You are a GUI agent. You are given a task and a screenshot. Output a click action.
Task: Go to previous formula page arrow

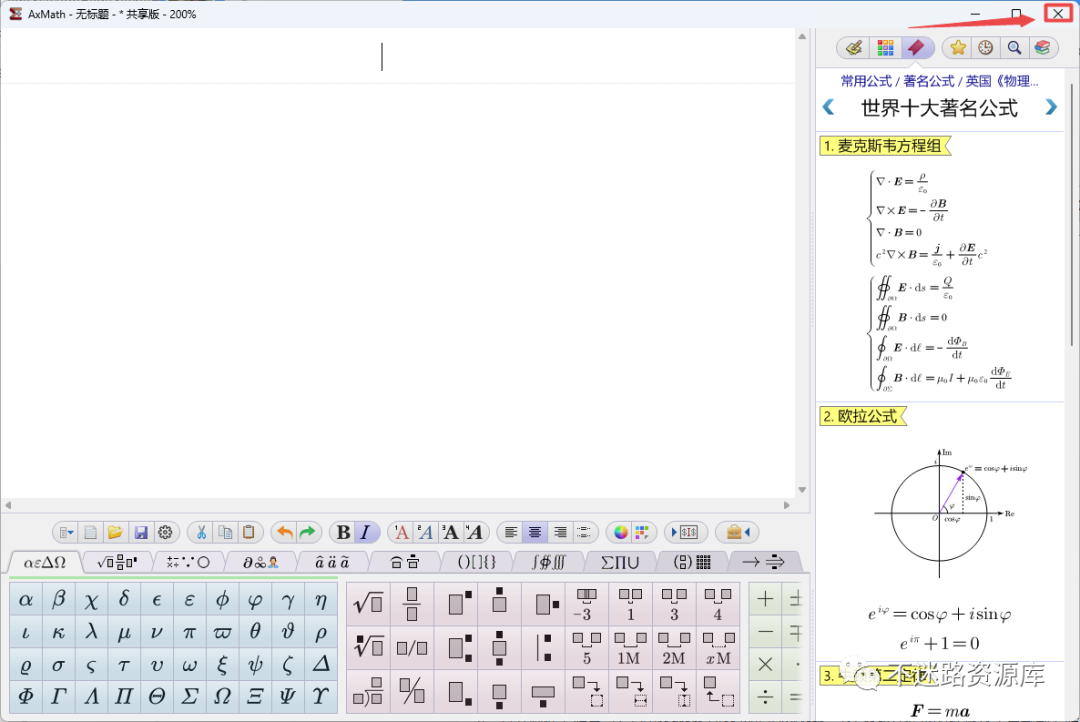[829, 107]
